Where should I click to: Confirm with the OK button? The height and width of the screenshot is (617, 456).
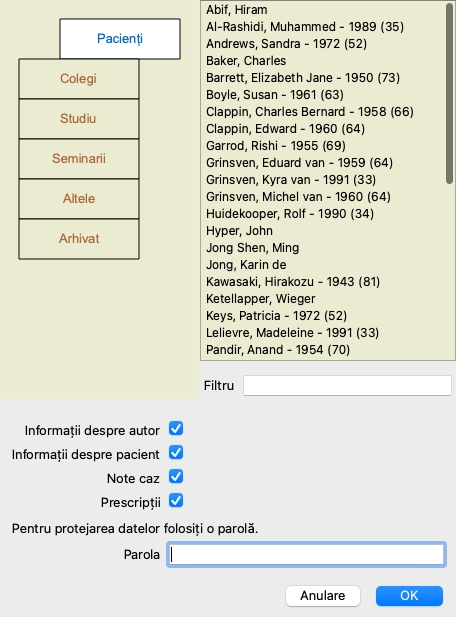[409, 596]
